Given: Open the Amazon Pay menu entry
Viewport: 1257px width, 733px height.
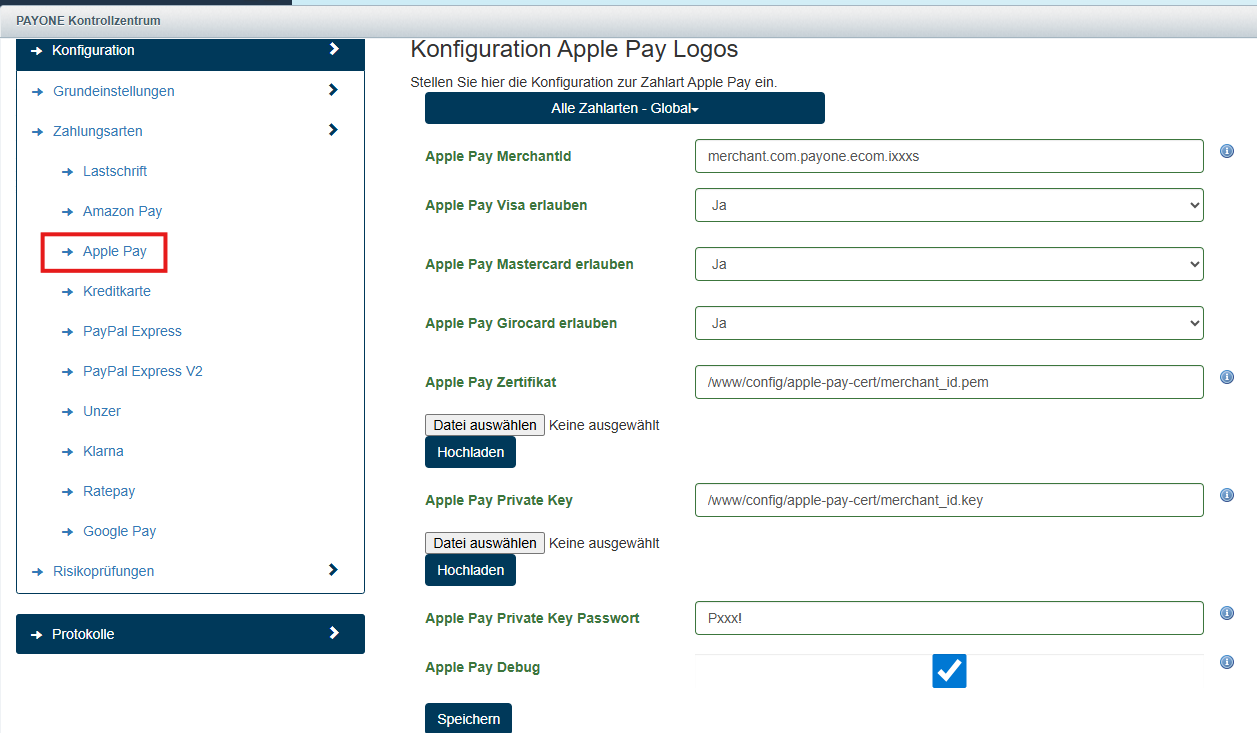Looking at the screenshot, I should tap(122, 211).
